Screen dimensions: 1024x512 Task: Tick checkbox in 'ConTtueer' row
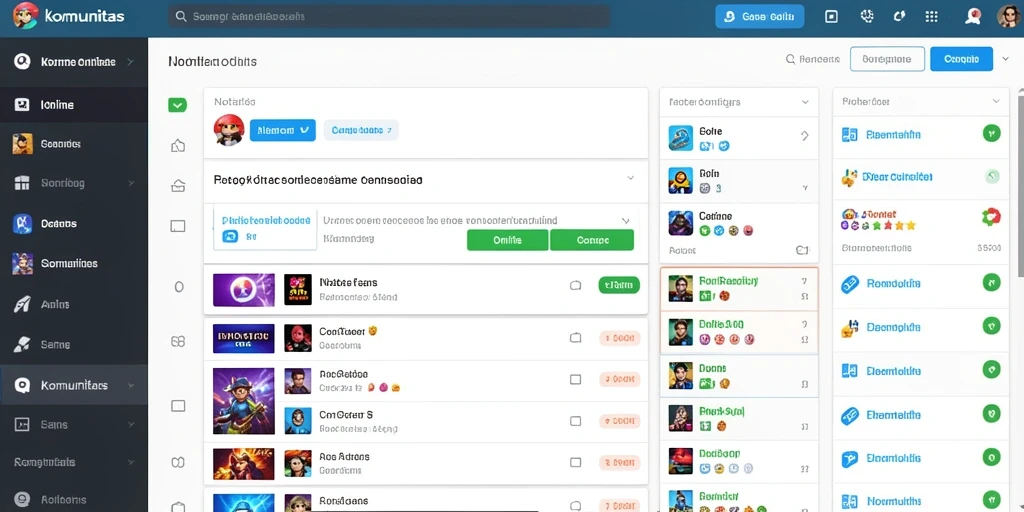(575, 338)
